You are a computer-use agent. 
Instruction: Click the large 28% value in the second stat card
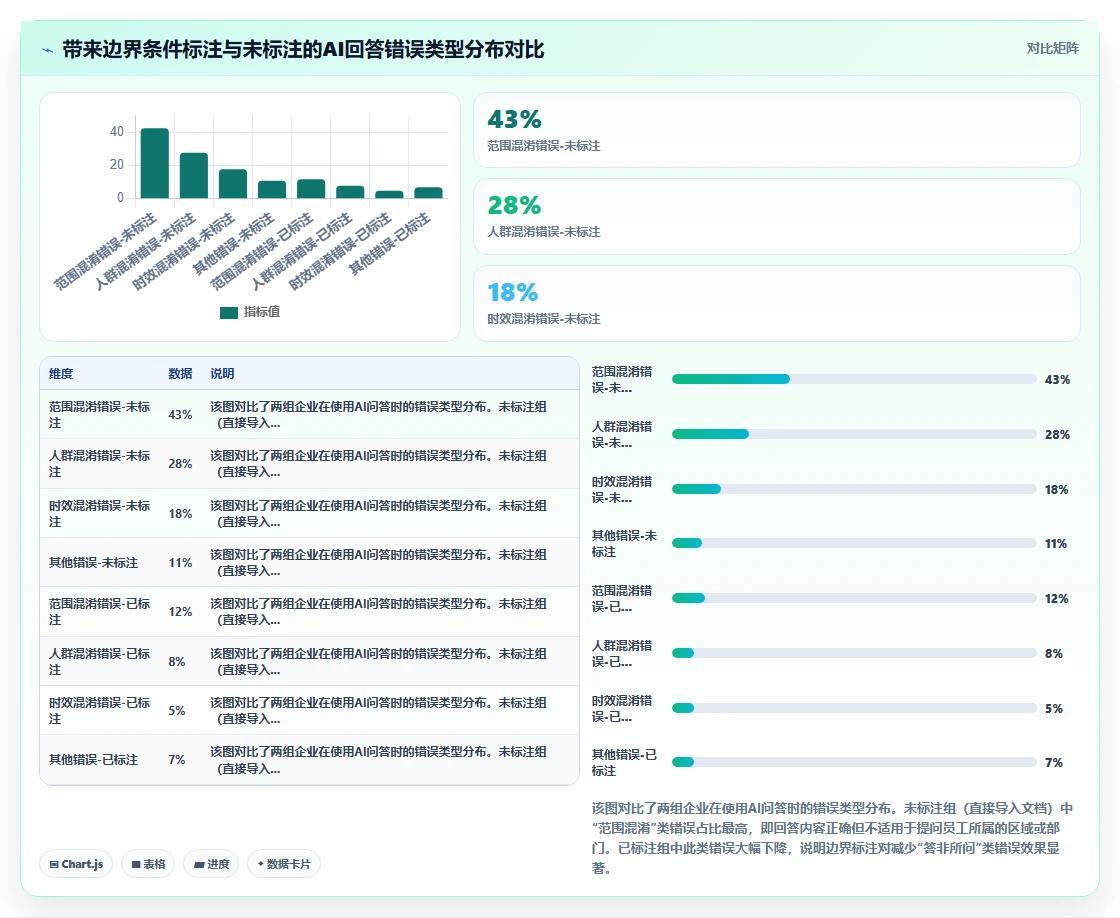click(514, 206)
